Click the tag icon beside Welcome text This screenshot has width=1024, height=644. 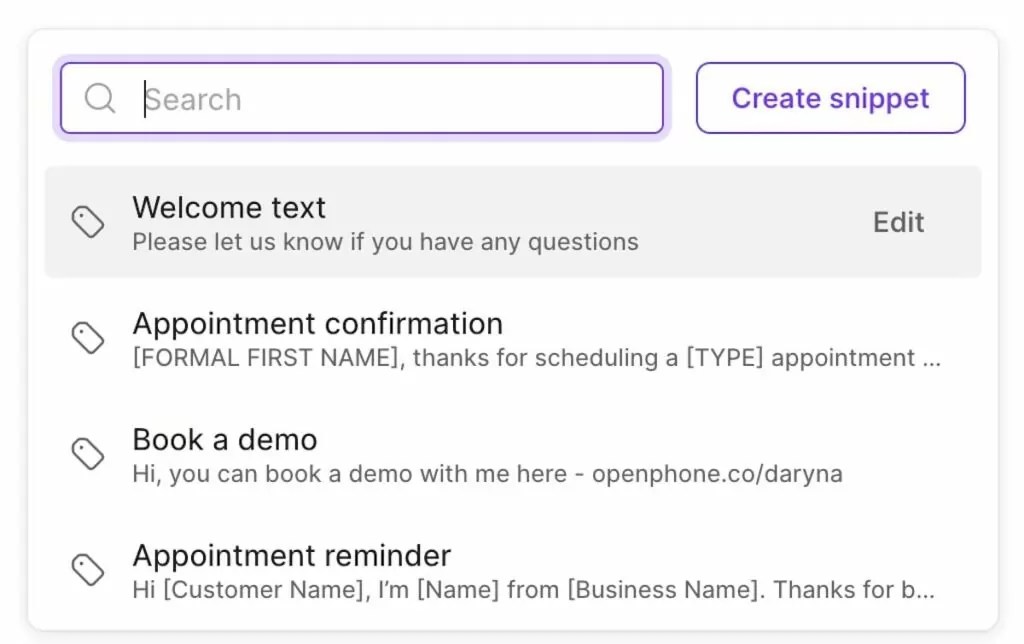(x=88, y=222)
